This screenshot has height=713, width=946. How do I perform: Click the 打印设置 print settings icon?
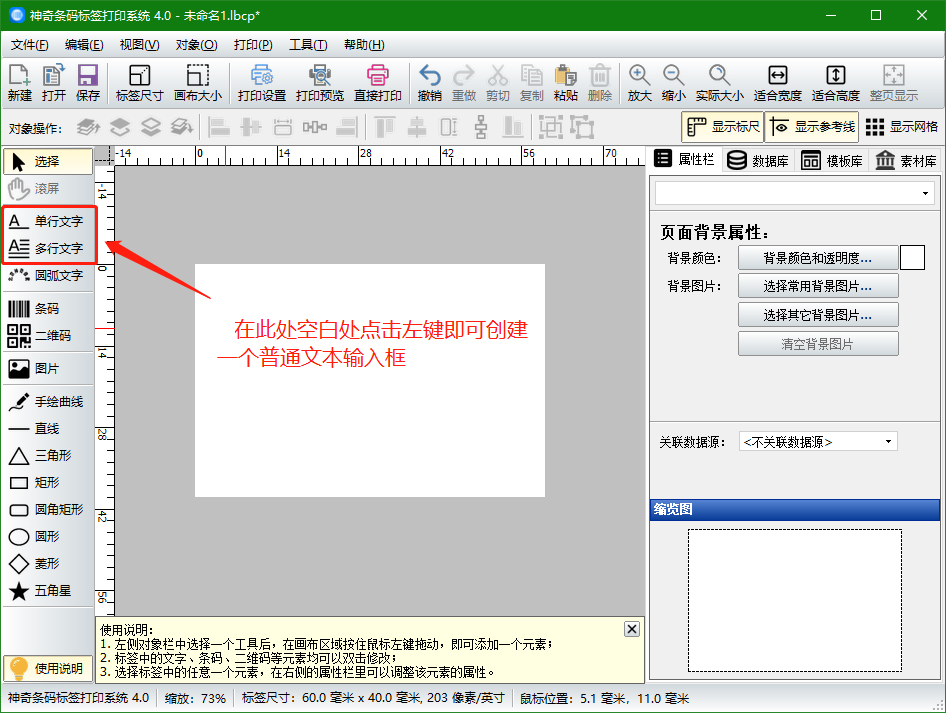(262, 83)
